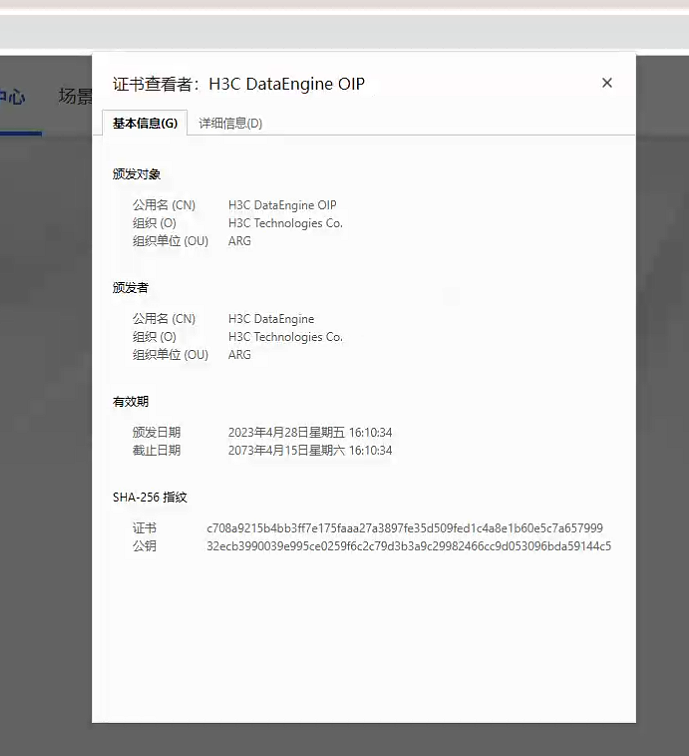Image resolution: width=689 pixels, height=756 pixels.
Task: Click the partially hidden 中心 background tab
Action: coord(12,97)
